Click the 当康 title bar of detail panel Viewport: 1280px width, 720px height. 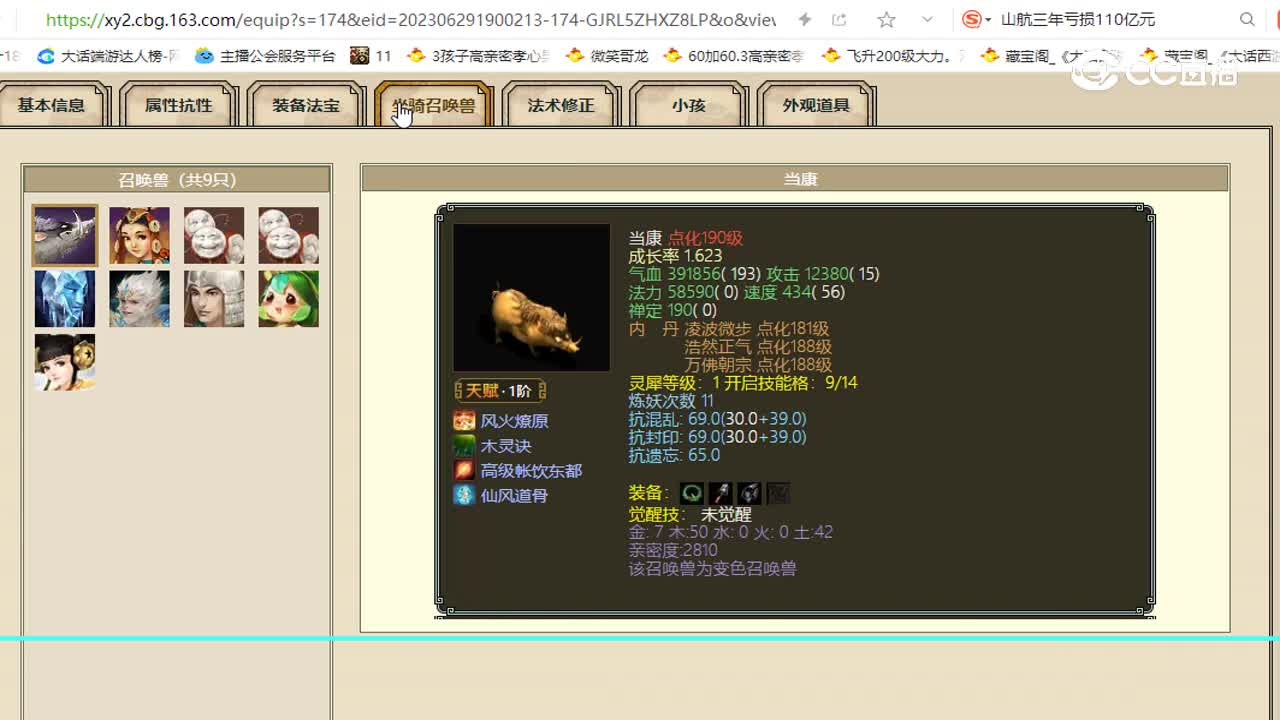click(795, 179)
